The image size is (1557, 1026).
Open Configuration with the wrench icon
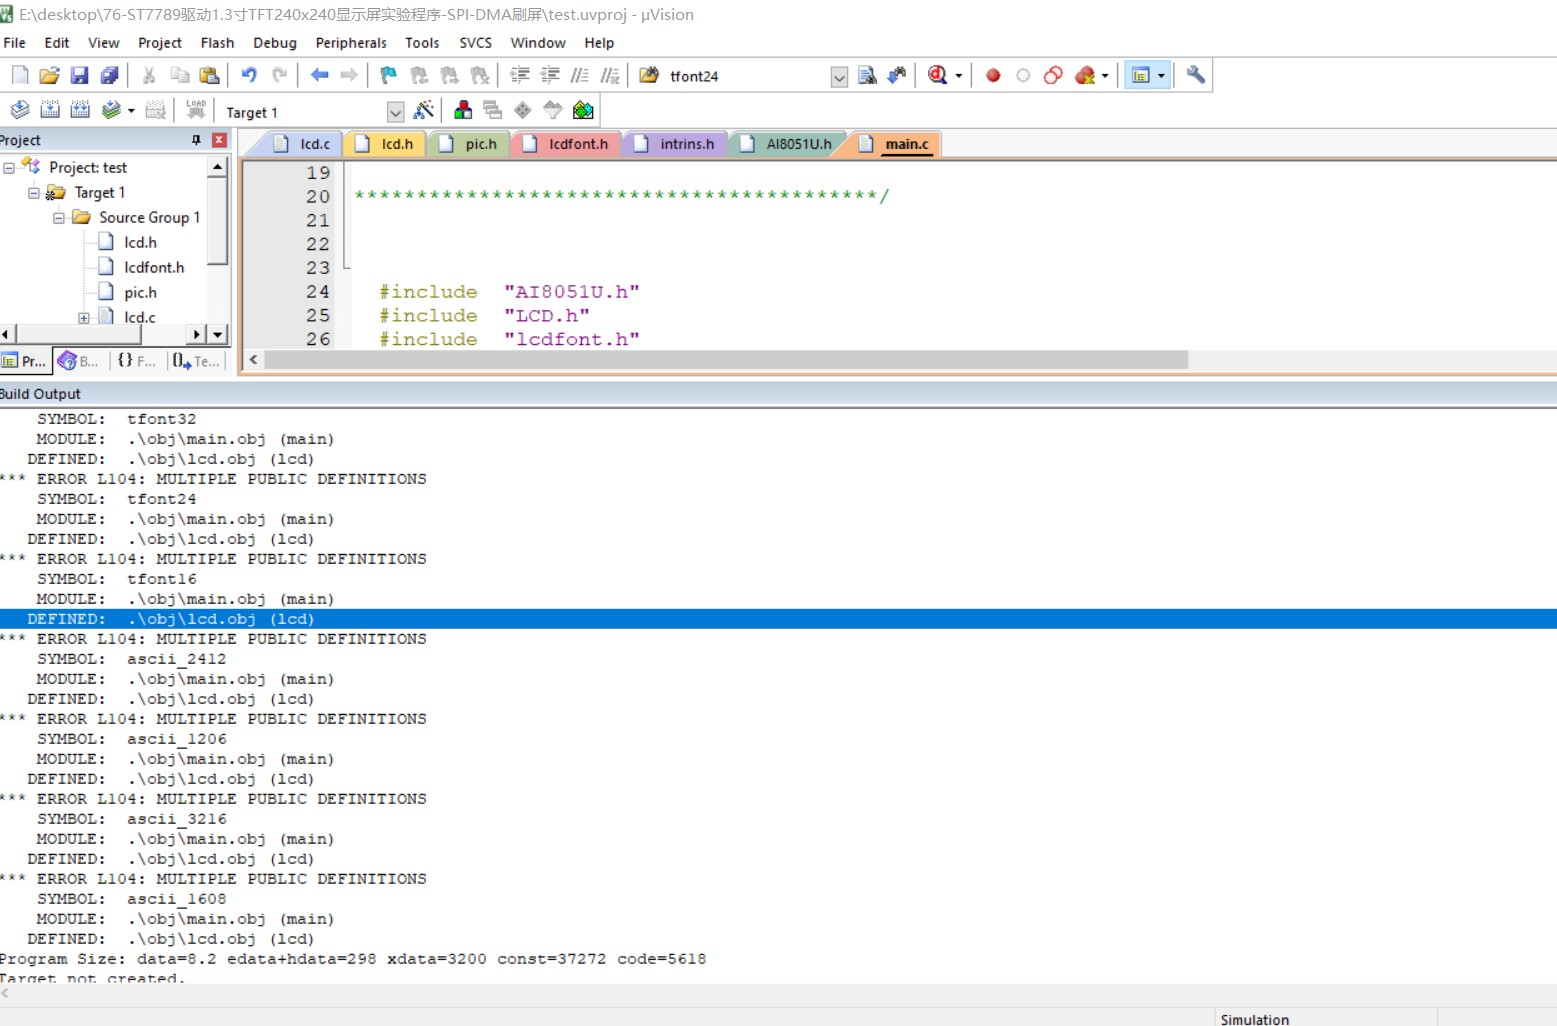tap(1195, 75)
